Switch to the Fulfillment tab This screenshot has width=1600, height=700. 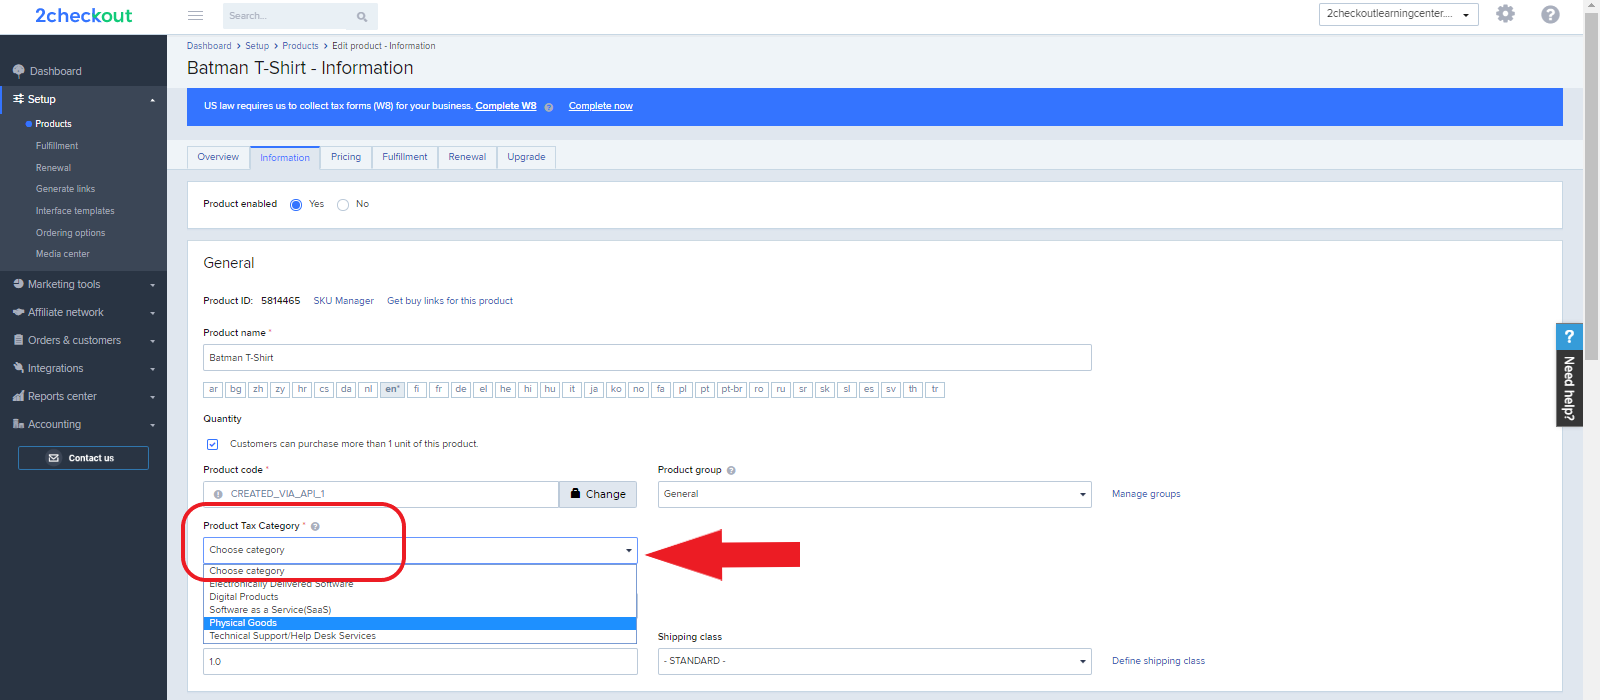[x=405, y=157]
